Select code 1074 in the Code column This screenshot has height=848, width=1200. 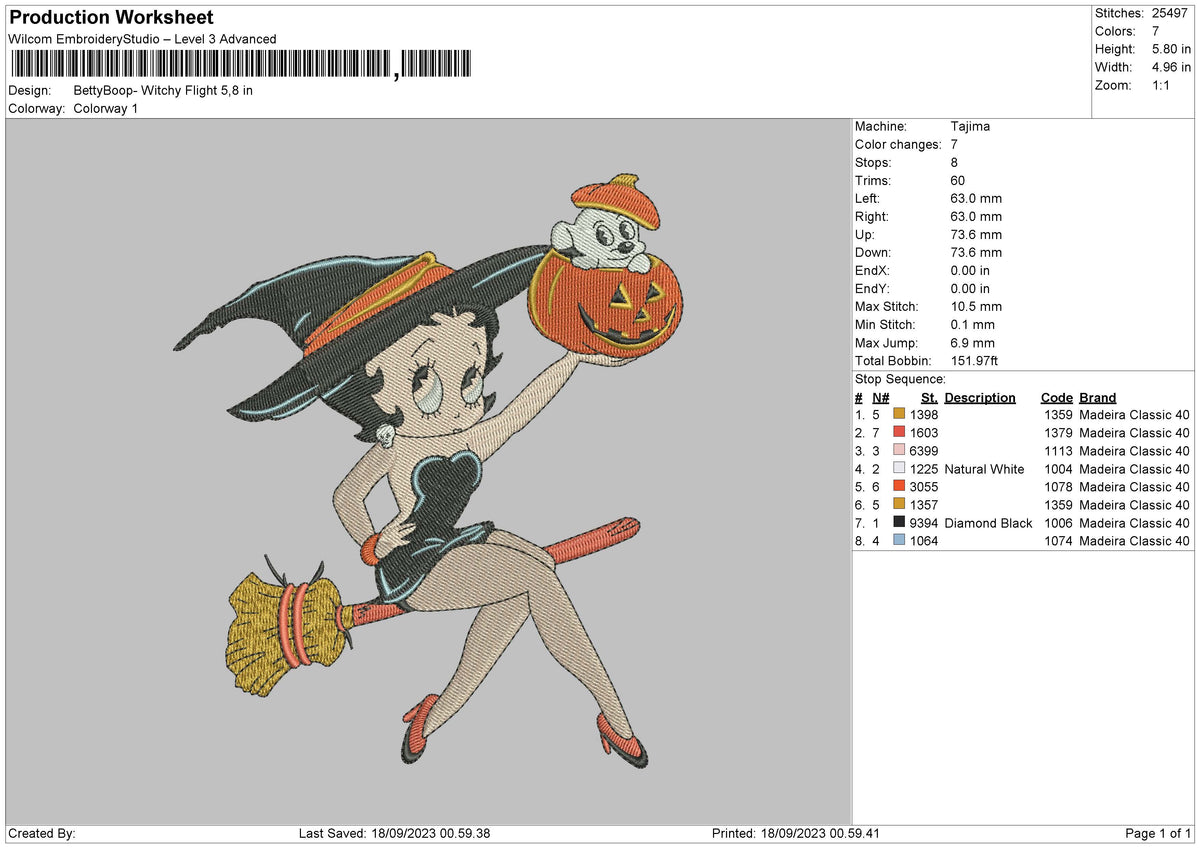(x=1059, y=540)
